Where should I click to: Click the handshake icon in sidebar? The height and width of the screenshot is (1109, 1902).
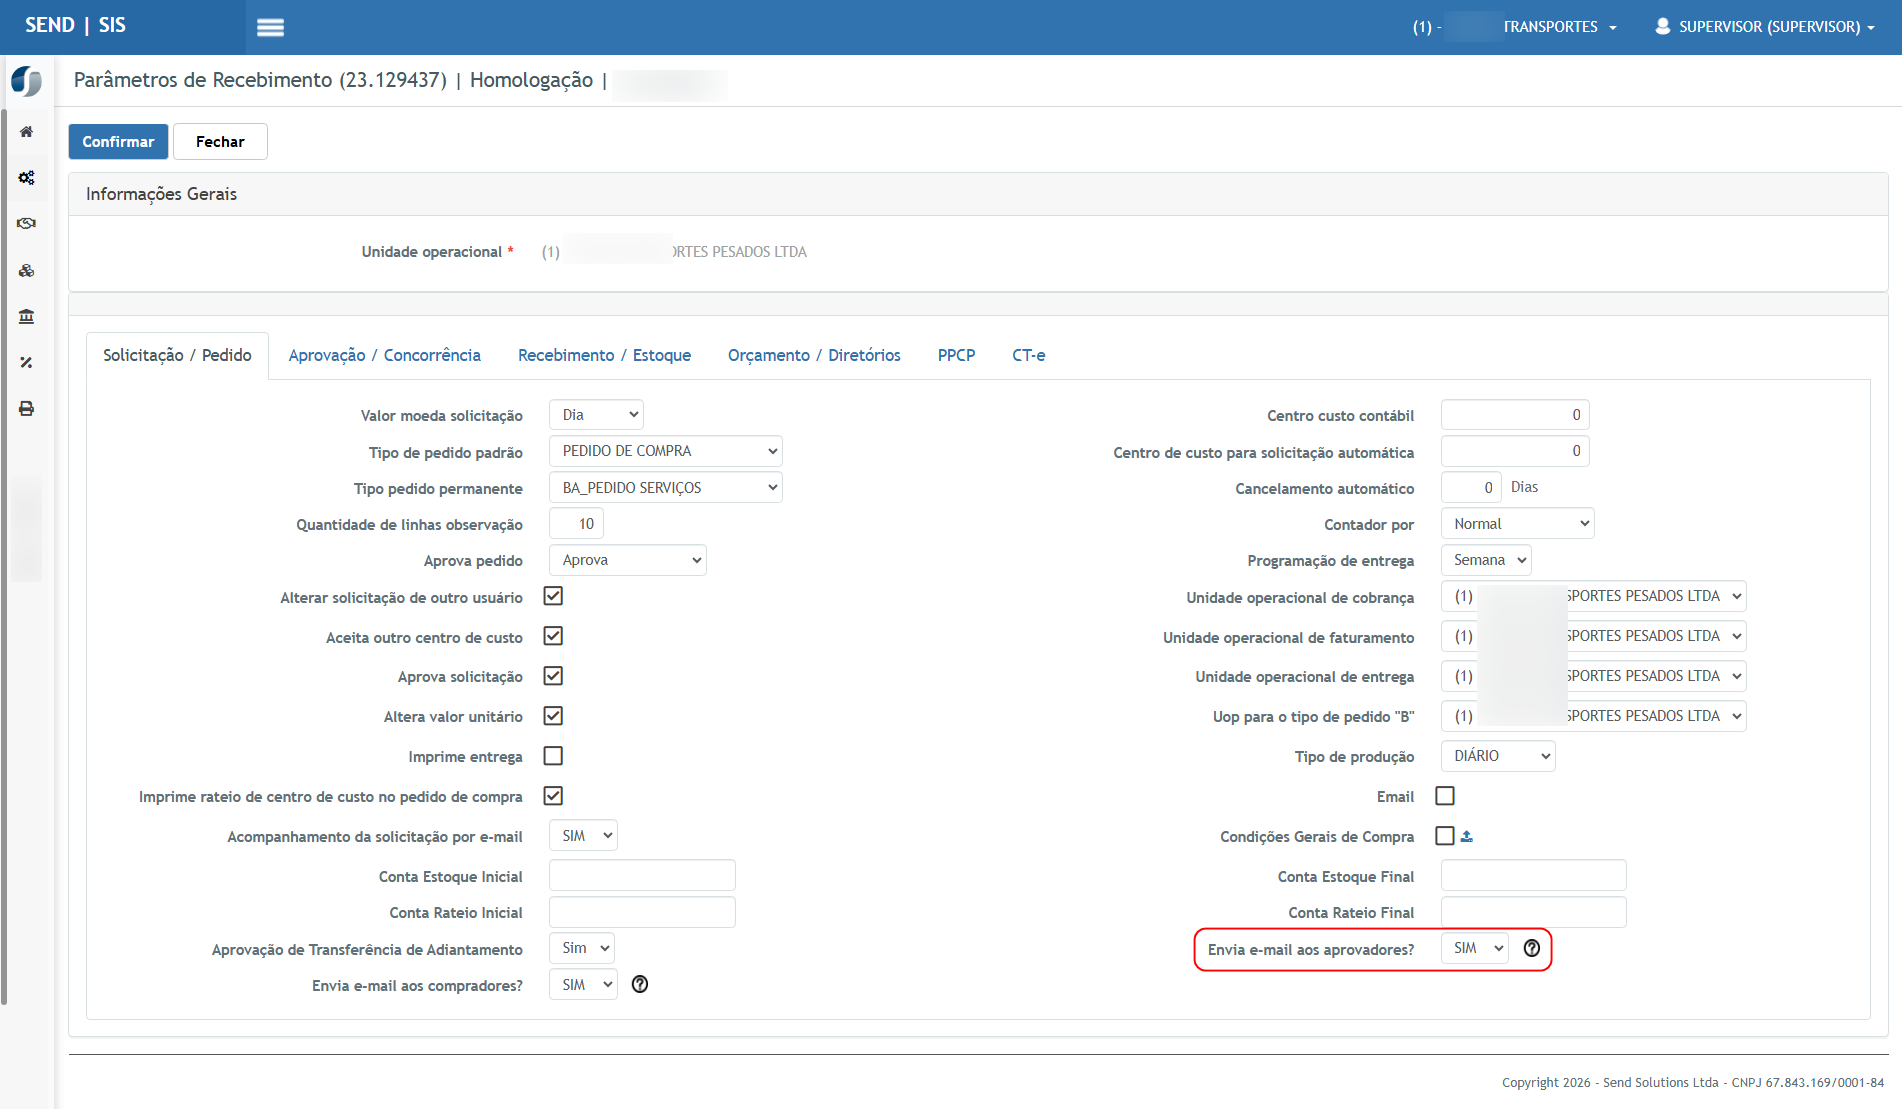click(27, 224)
